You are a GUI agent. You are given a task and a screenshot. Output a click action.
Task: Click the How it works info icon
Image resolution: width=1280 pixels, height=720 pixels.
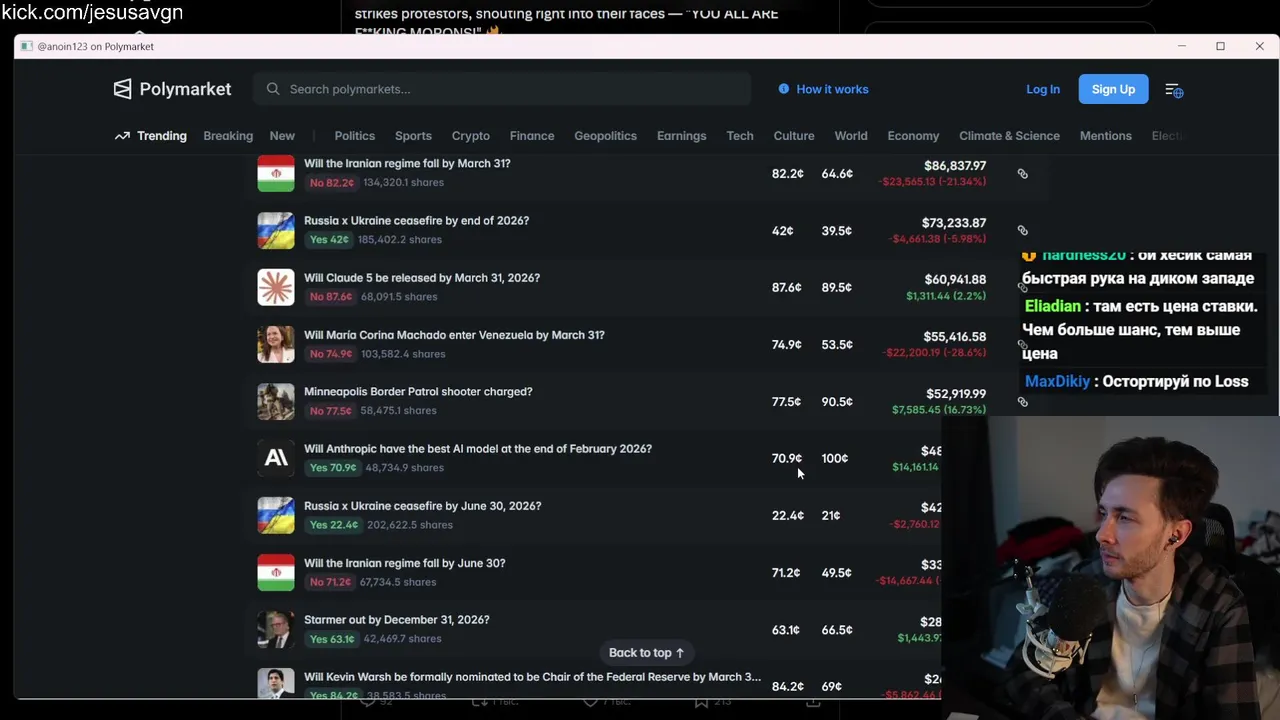click(783, 89)
